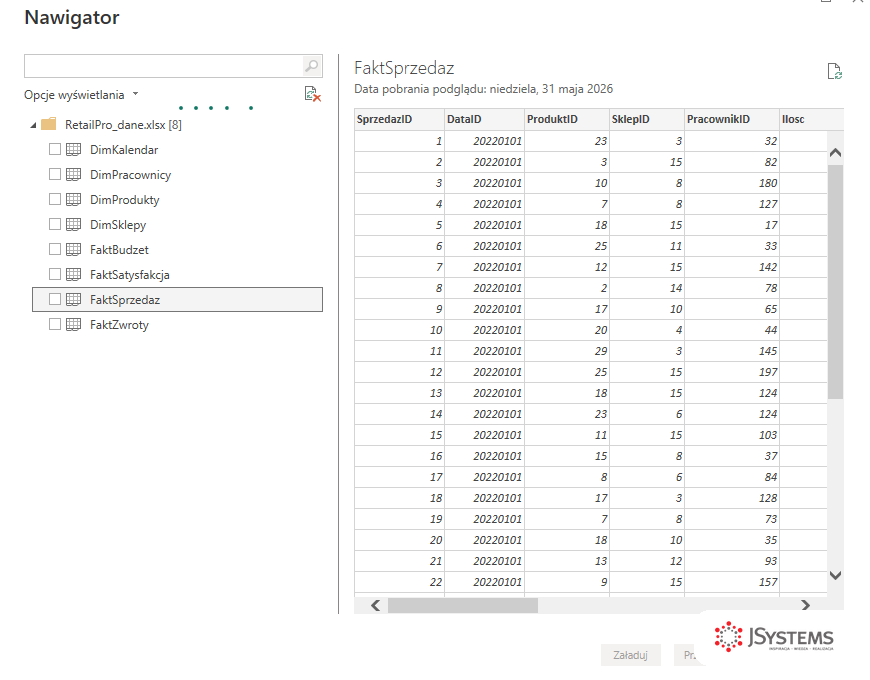This screenshot has width=870, height=680.
Task: Click the ProduktID column header
Action: (566, 119)
